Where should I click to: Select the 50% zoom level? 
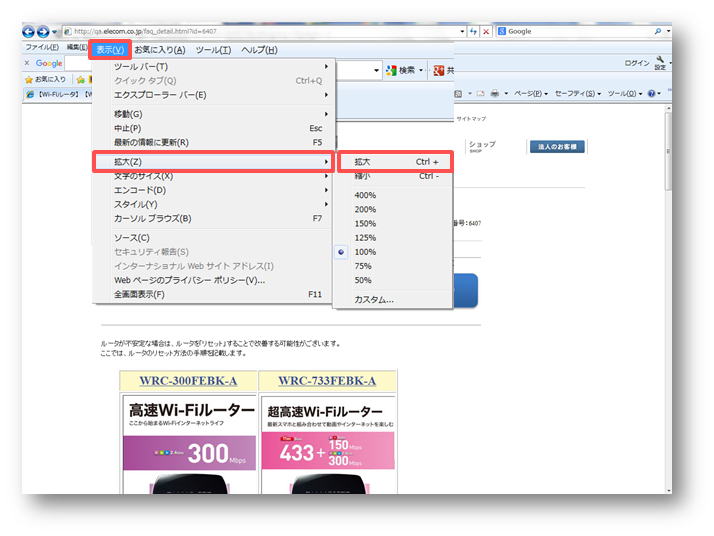[x=394, y=280]
